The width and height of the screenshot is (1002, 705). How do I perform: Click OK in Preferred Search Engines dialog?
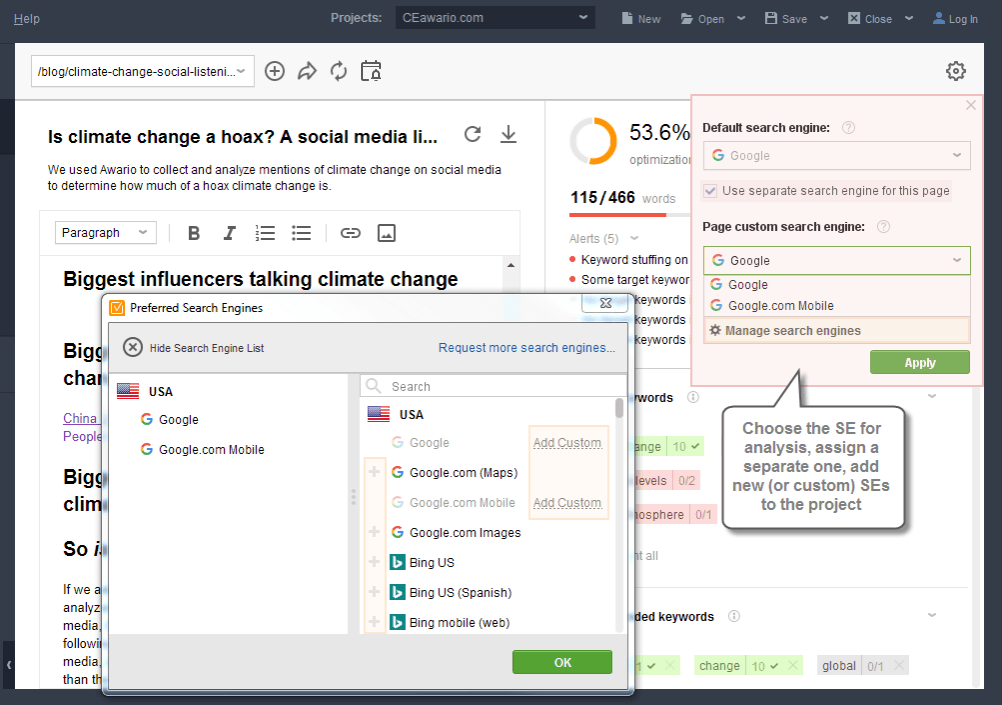coord(562,662)
